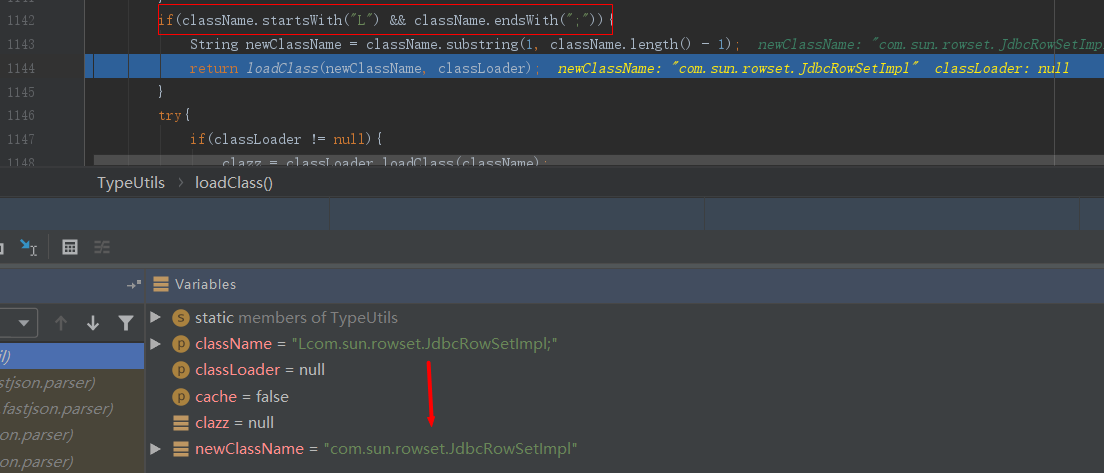The image size is (1104, 473).
Task: Click the Run to Cursor icon
Action: 28,247
